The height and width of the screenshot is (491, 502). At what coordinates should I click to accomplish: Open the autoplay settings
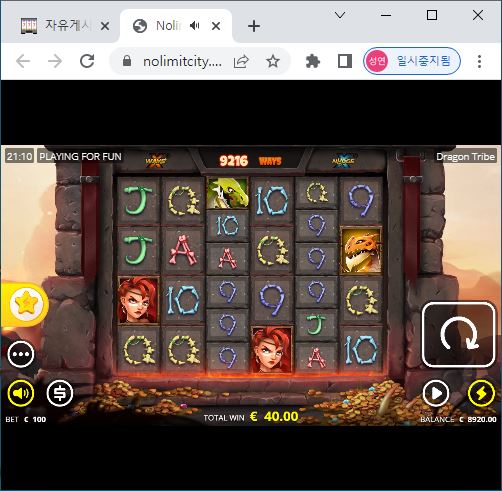point(436,394)
